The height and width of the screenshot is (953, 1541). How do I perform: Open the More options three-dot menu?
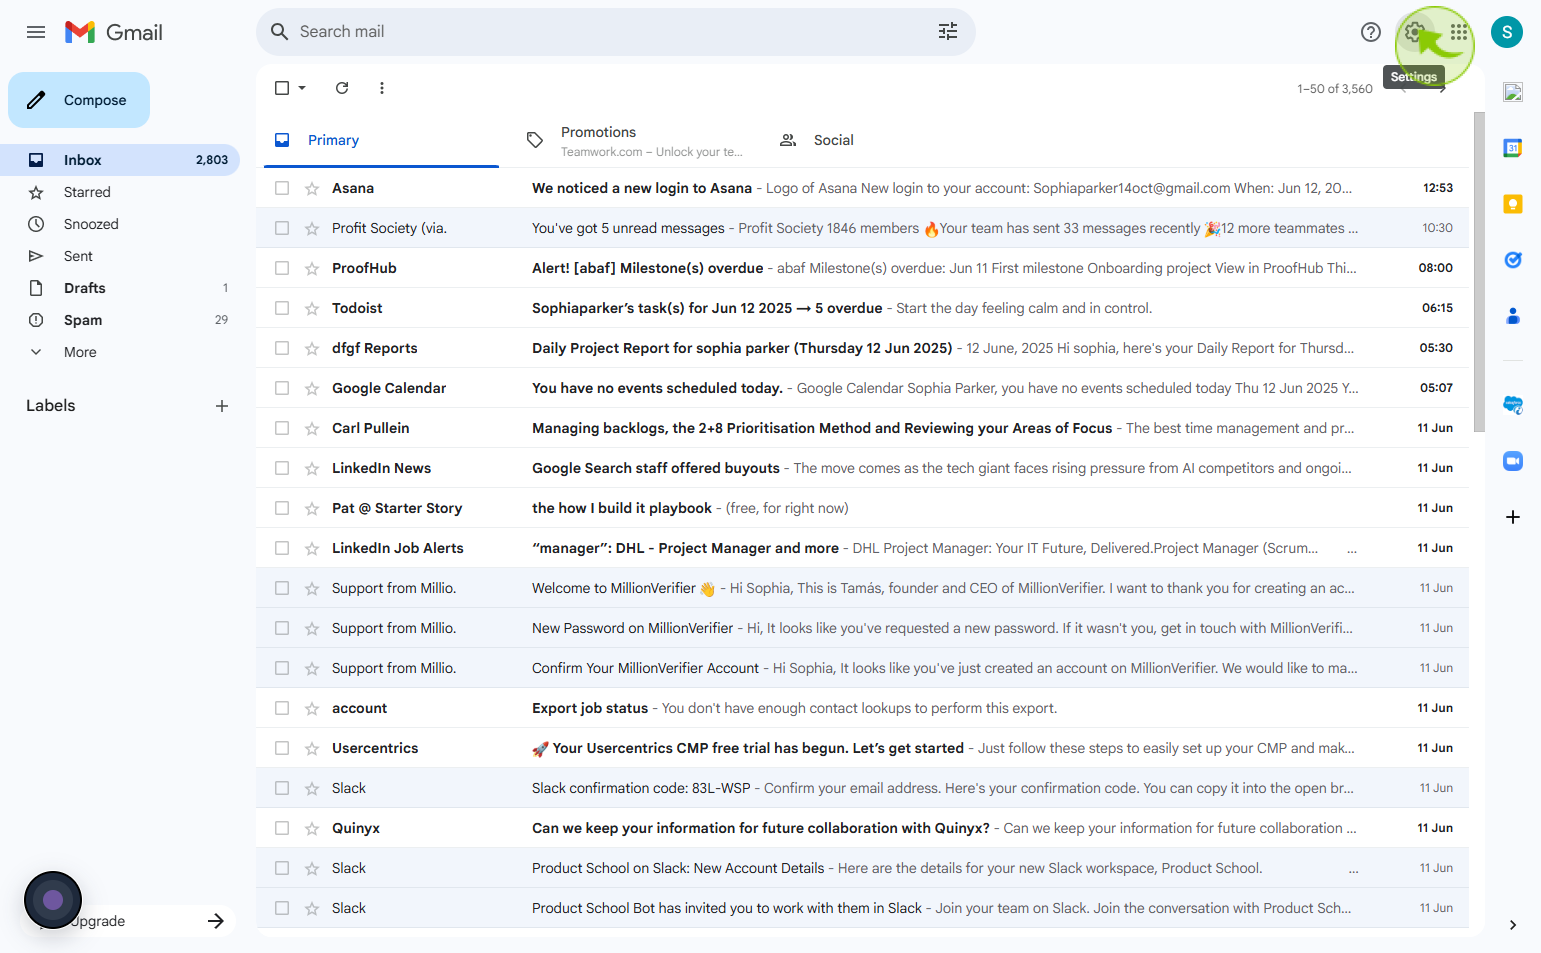tap(382, 88)
